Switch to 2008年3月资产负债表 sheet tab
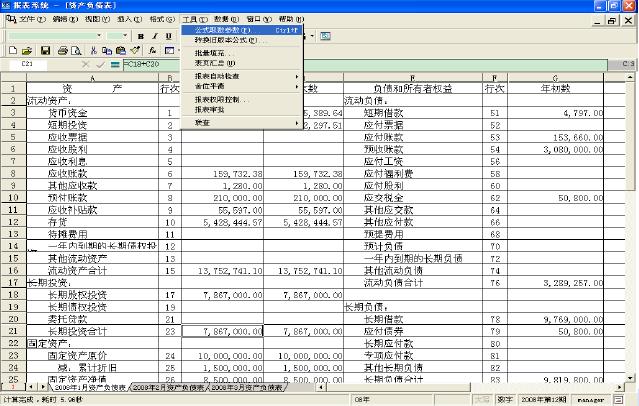 coord(247,387)
